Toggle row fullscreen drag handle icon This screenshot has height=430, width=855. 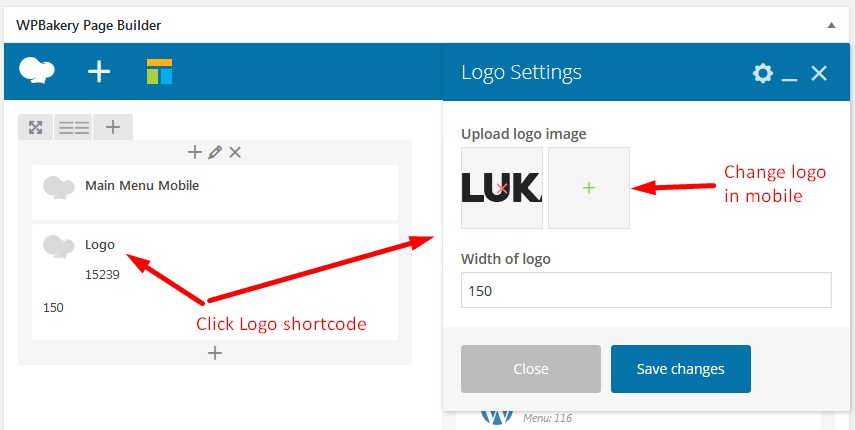click(x=35, y=128)
